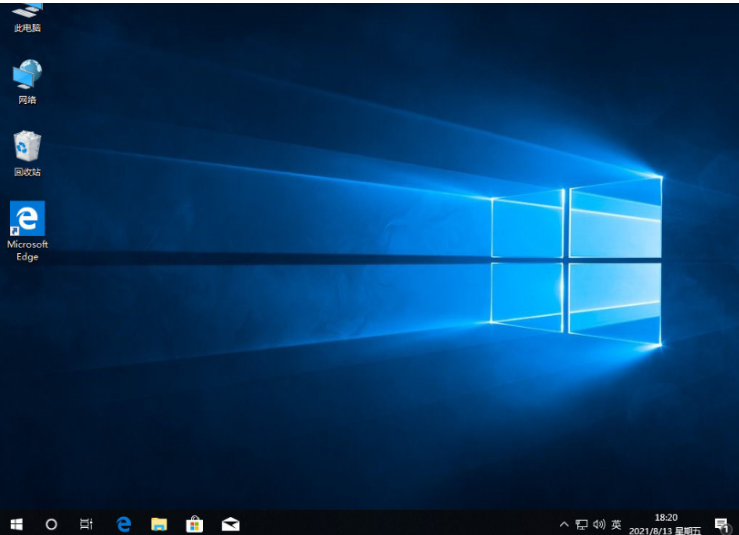Open the Mail app from the taskbar
Screen dimensions: 739x535
tap(230, 523)
